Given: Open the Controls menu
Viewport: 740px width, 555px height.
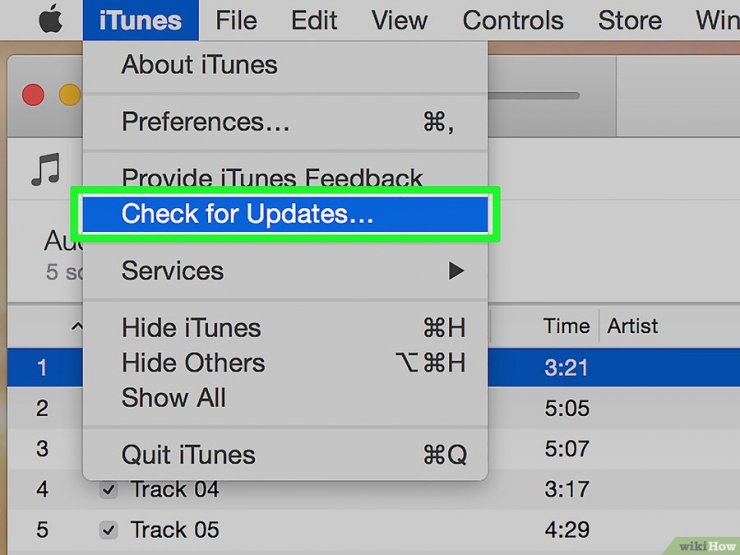Looking at the screenshot, I should [513, 20].
